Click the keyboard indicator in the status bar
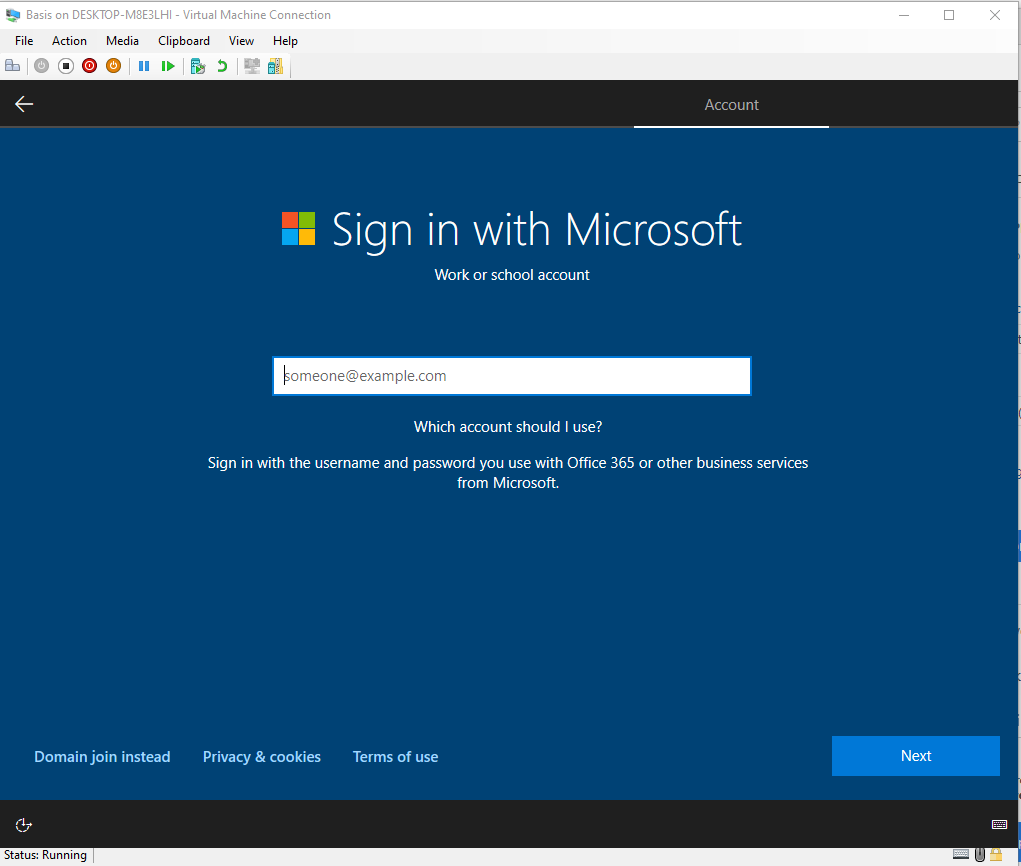 coord(960,854)
